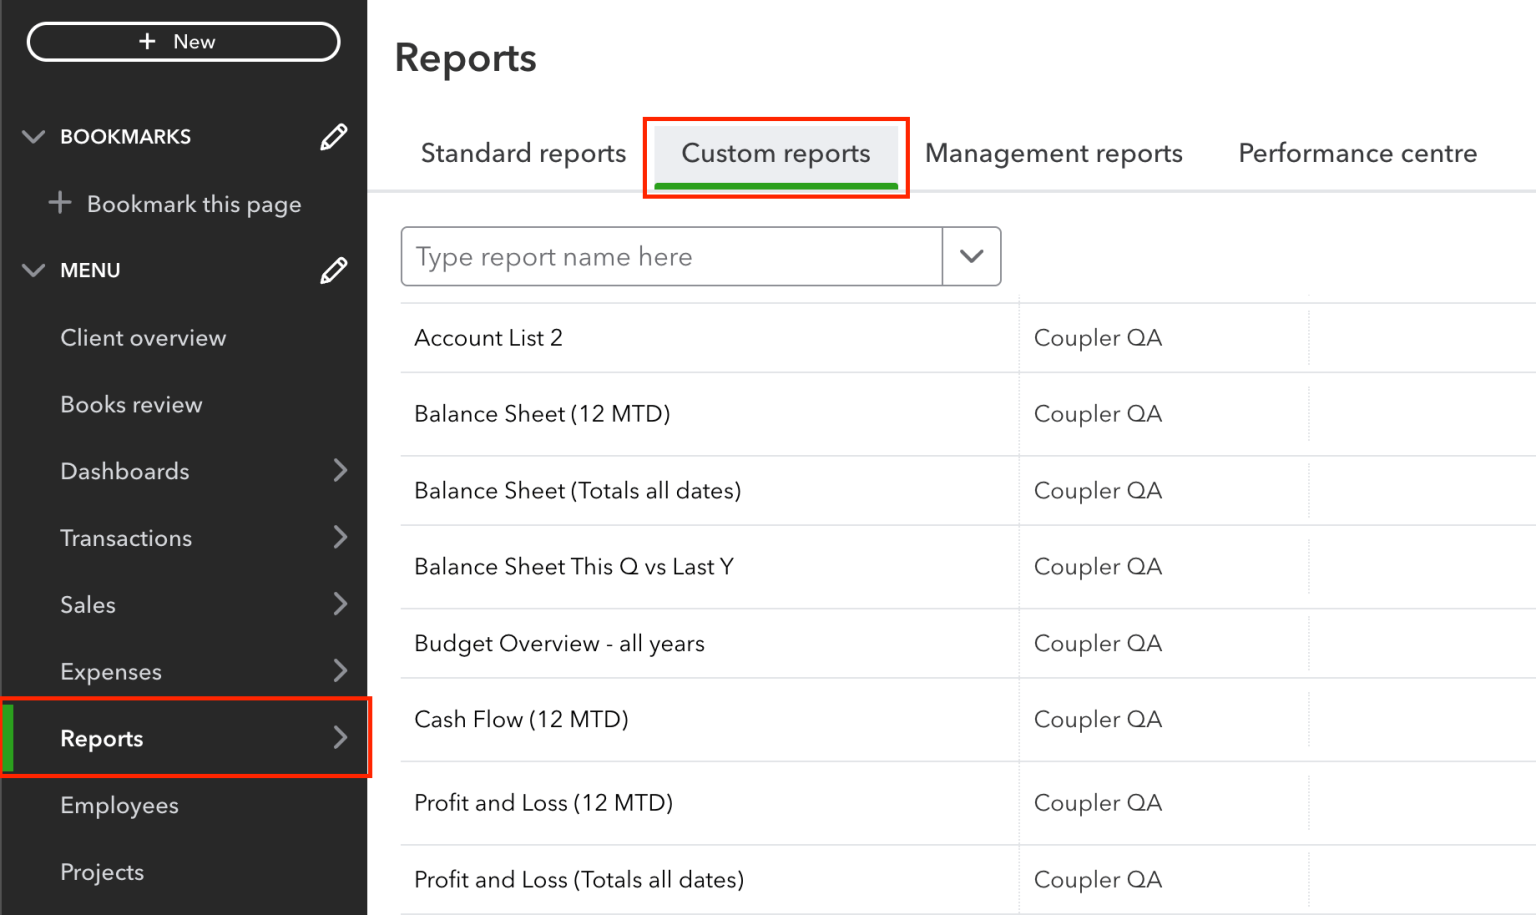Click the report name search field
Image resolution: width=1536 pixels, height=915 pixels.
tap(670, 256)
